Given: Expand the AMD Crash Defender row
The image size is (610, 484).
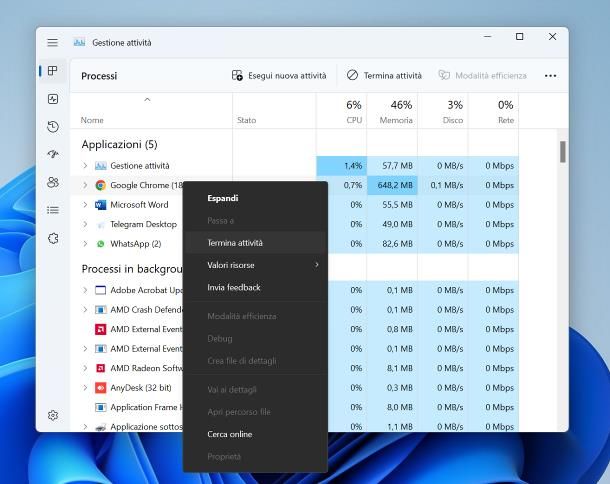Looking at the screenshot, I should 85,310.
